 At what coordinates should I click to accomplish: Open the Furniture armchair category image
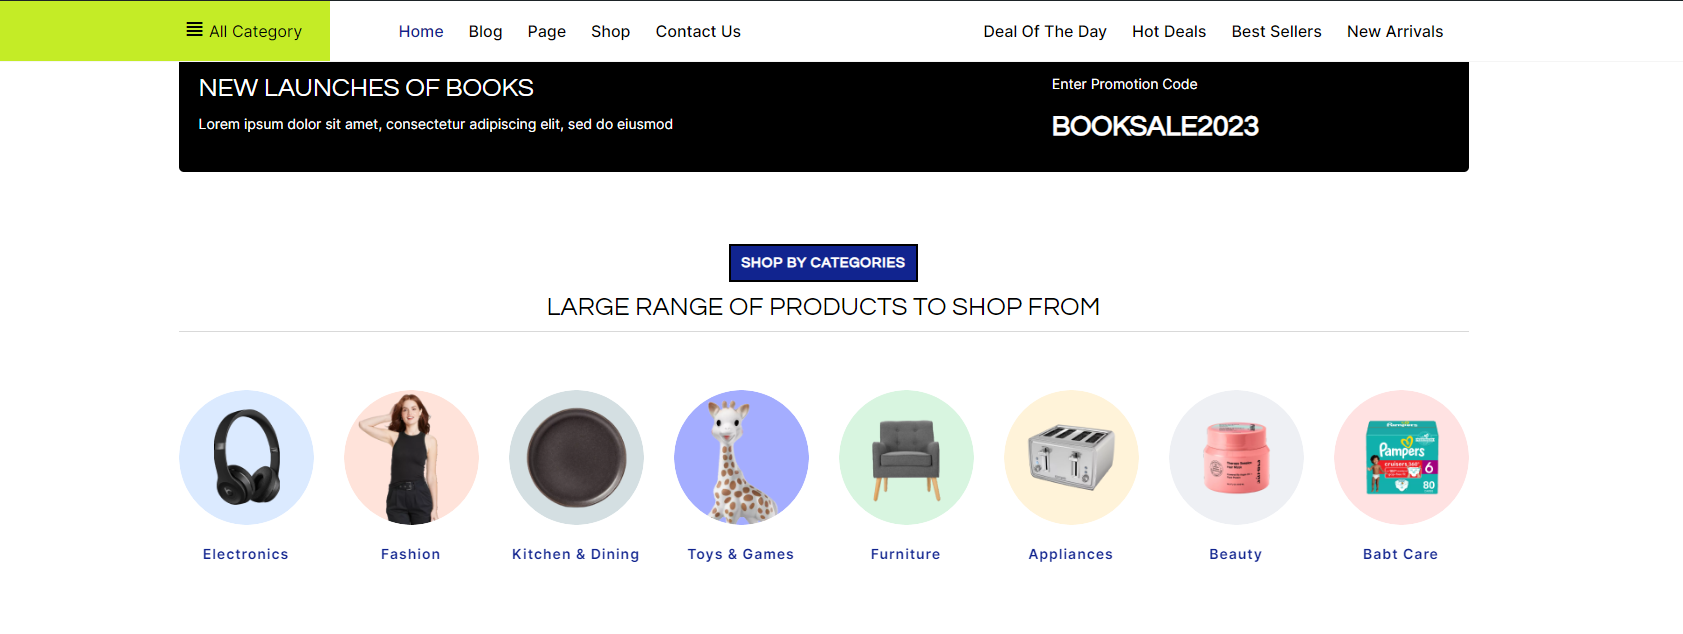point(906,457)
